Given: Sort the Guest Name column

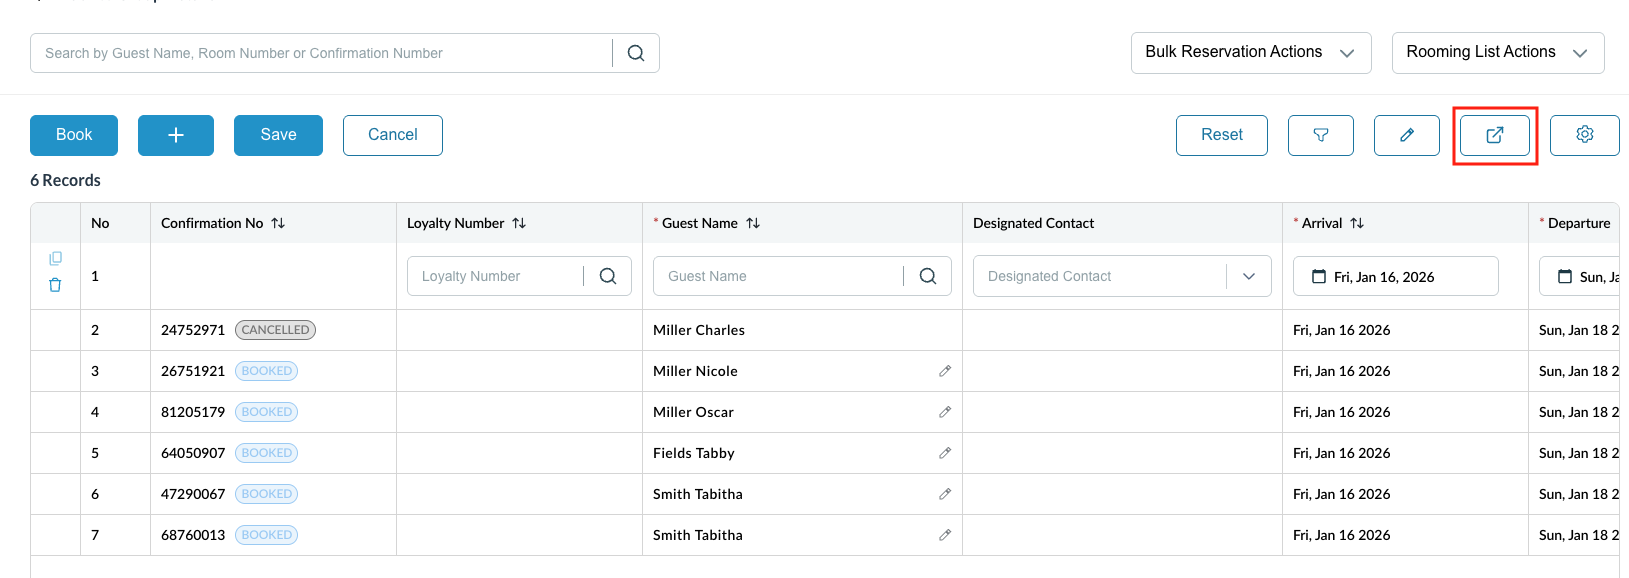Looking at the screenshot, I should coord(753,223).
